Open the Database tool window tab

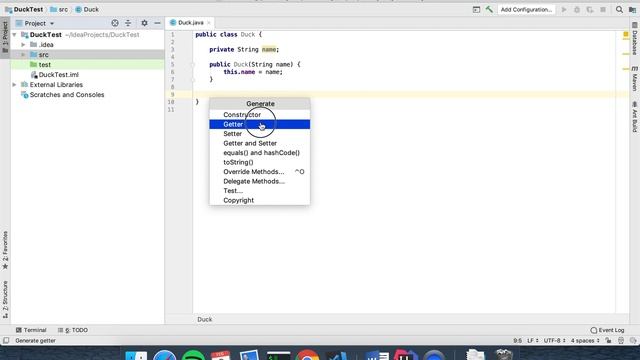[635, 39]
